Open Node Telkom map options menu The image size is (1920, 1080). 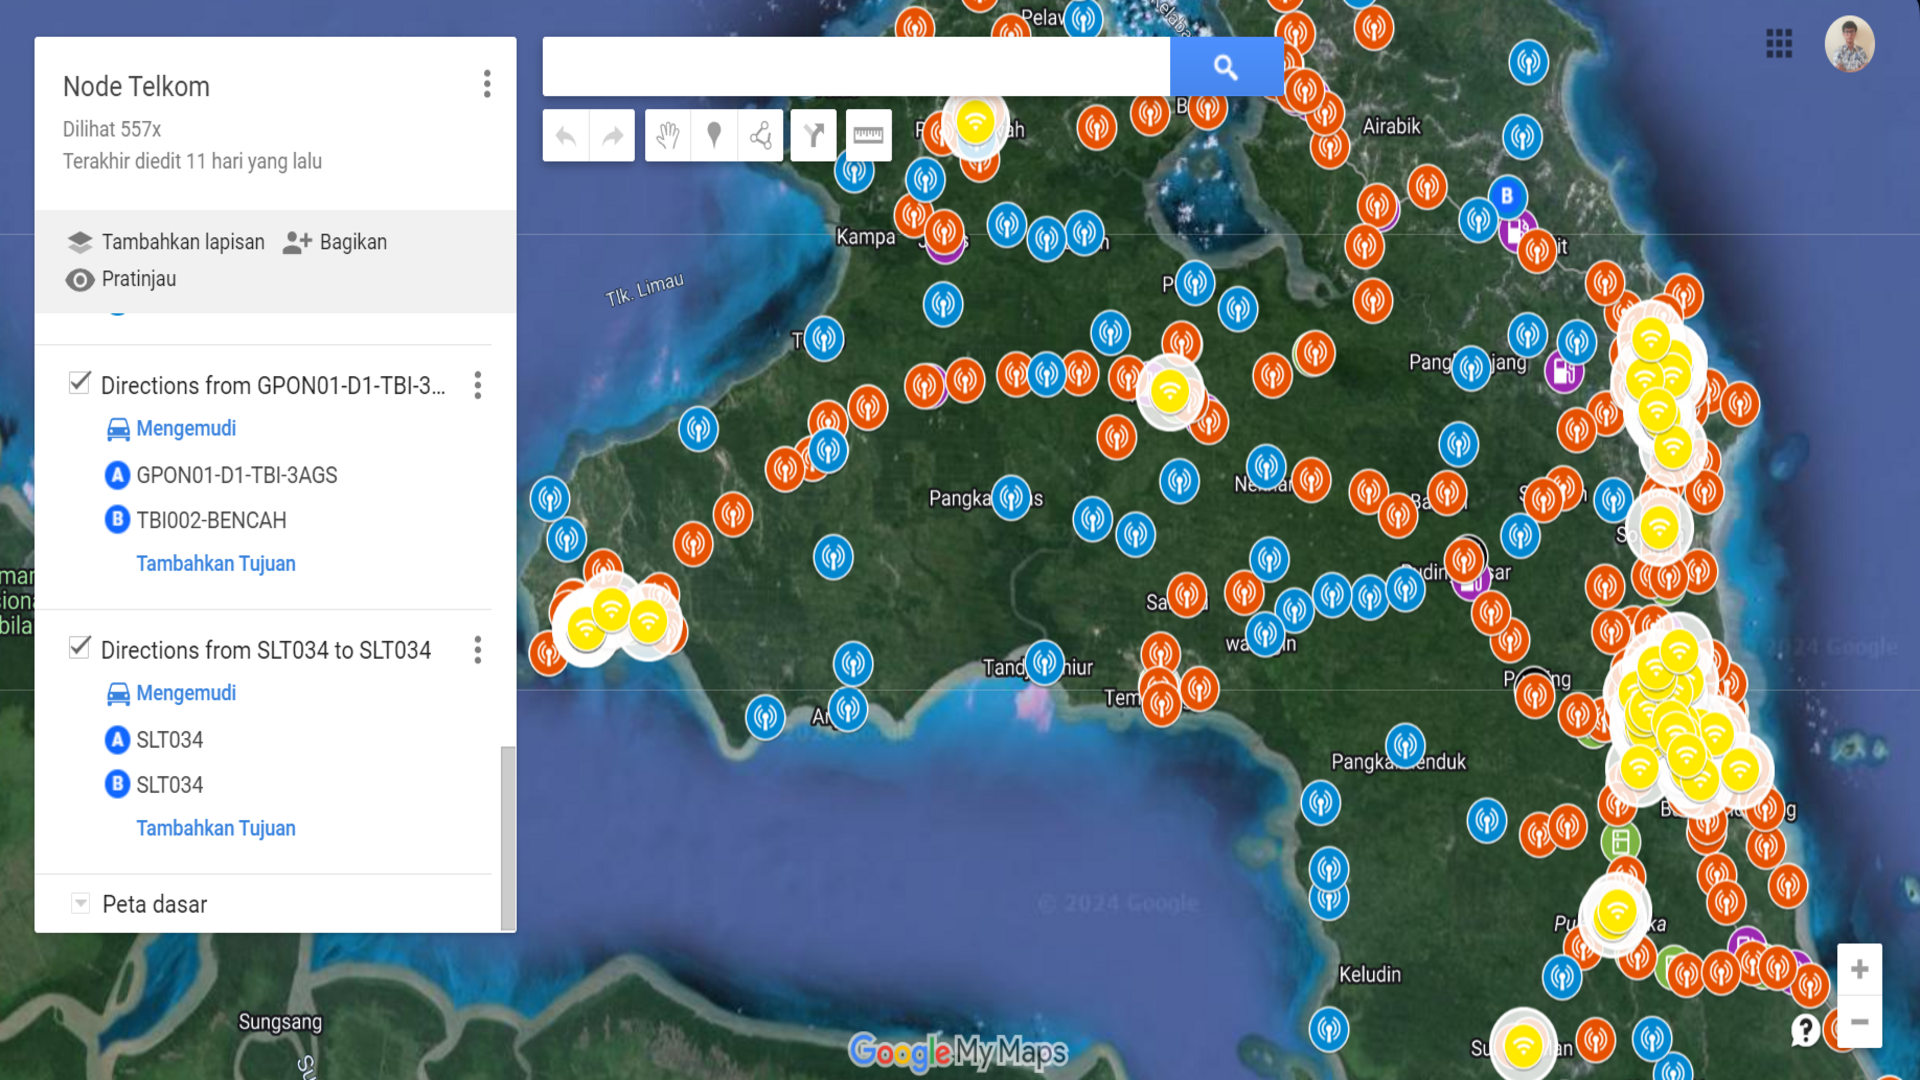[x=487, y=84]
